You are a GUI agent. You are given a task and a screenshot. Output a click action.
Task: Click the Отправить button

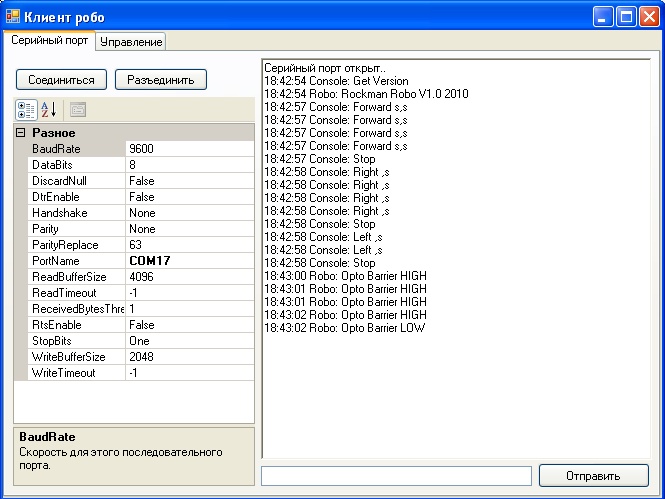tap(592, 476)
